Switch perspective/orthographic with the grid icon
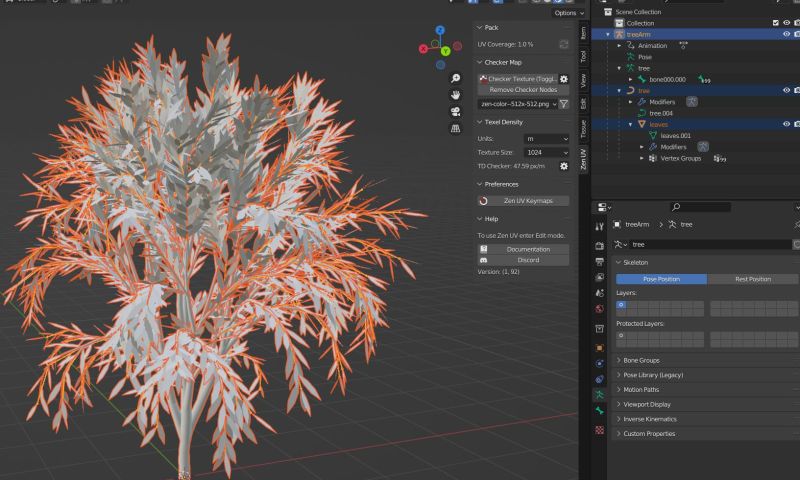This screenshot has height=480, width=800. click(455, 129)
